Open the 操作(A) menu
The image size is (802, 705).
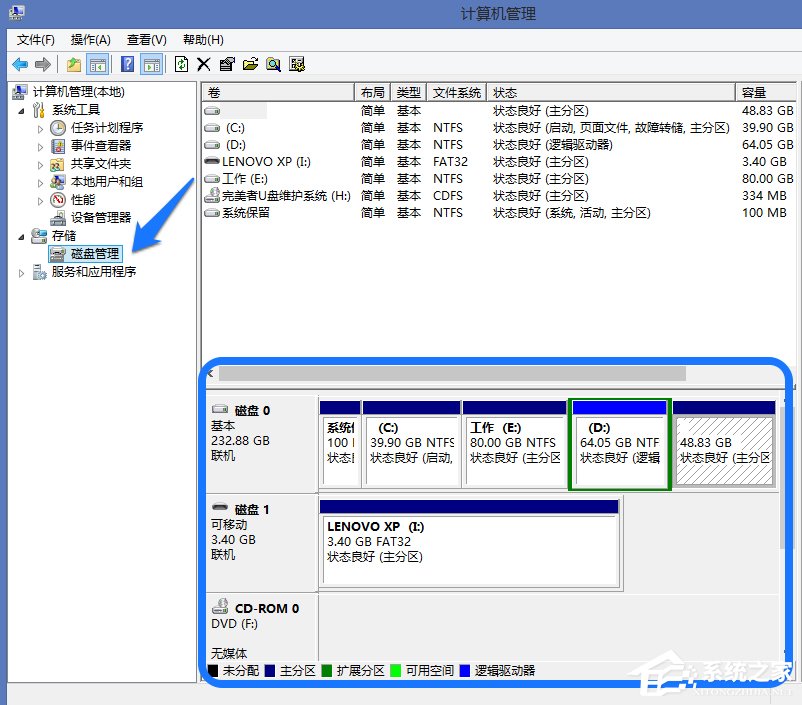pos(90,40)
